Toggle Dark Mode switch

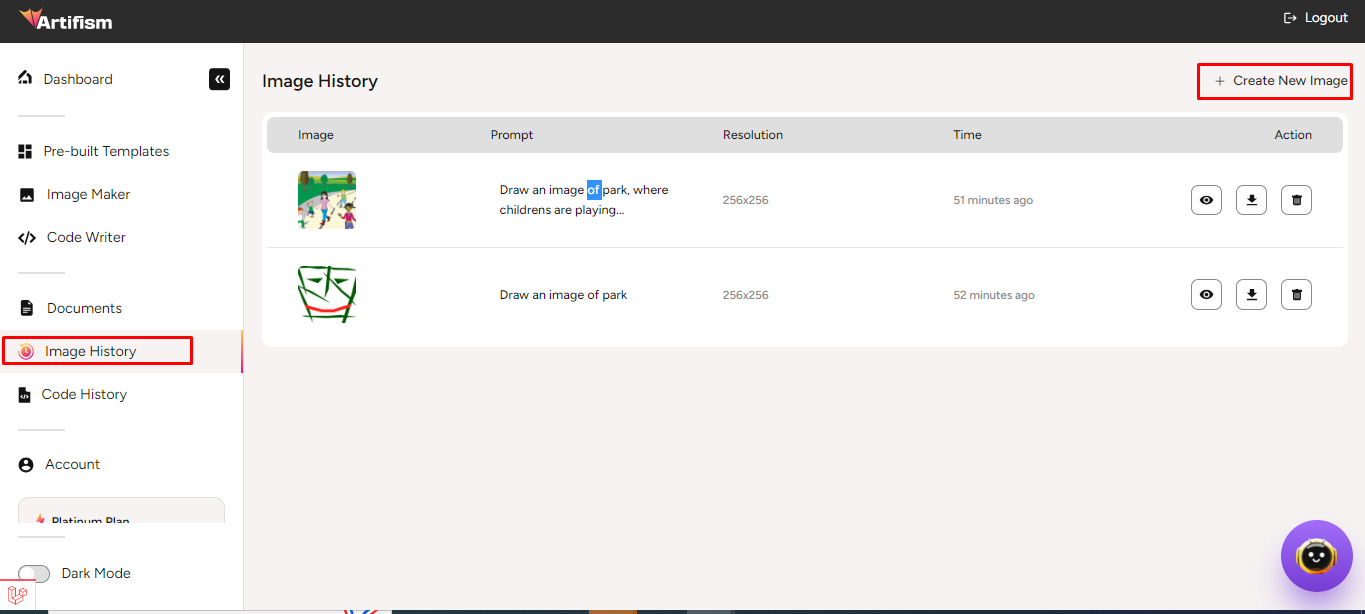34,574
